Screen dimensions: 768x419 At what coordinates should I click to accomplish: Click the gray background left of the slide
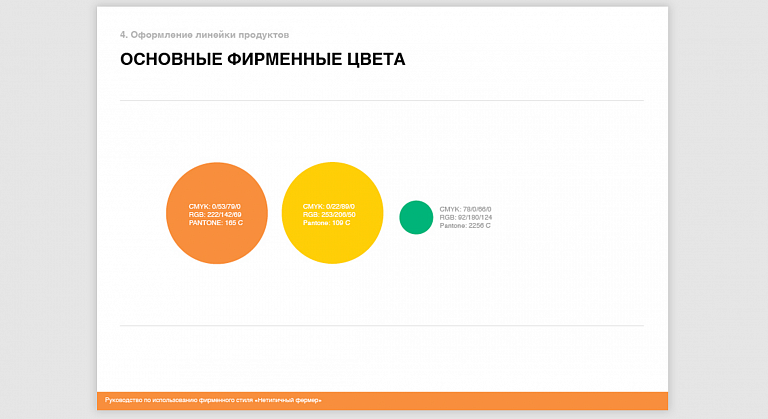pos(48,209)
